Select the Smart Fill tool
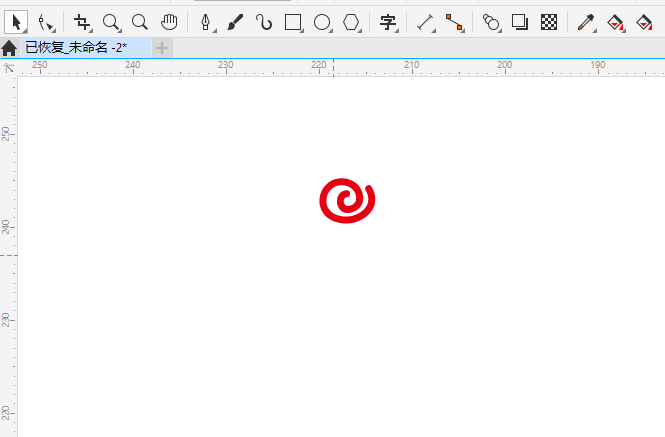665x437 pixels. pyautogui.click(x=644, y=22)
